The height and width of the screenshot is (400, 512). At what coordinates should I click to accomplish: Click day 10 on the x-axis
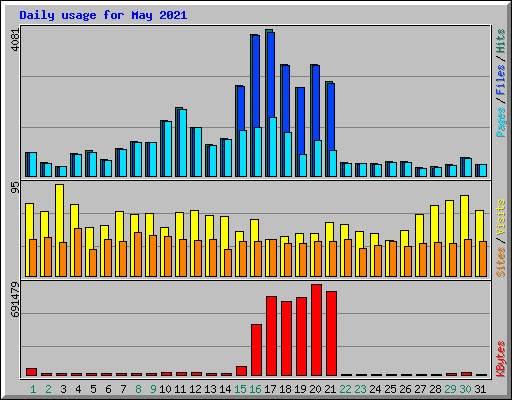[x=165, y=389]
